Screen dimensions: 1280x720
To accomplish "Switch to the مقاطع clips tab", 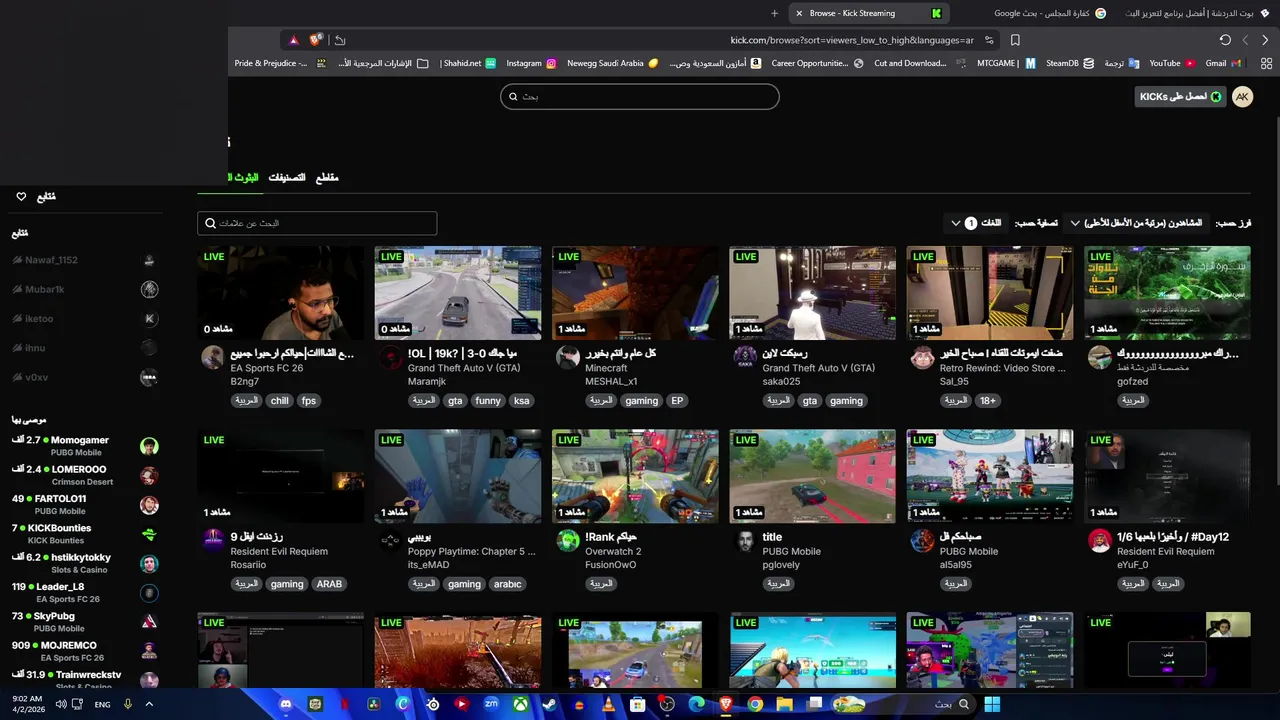I will pos(327,177).
